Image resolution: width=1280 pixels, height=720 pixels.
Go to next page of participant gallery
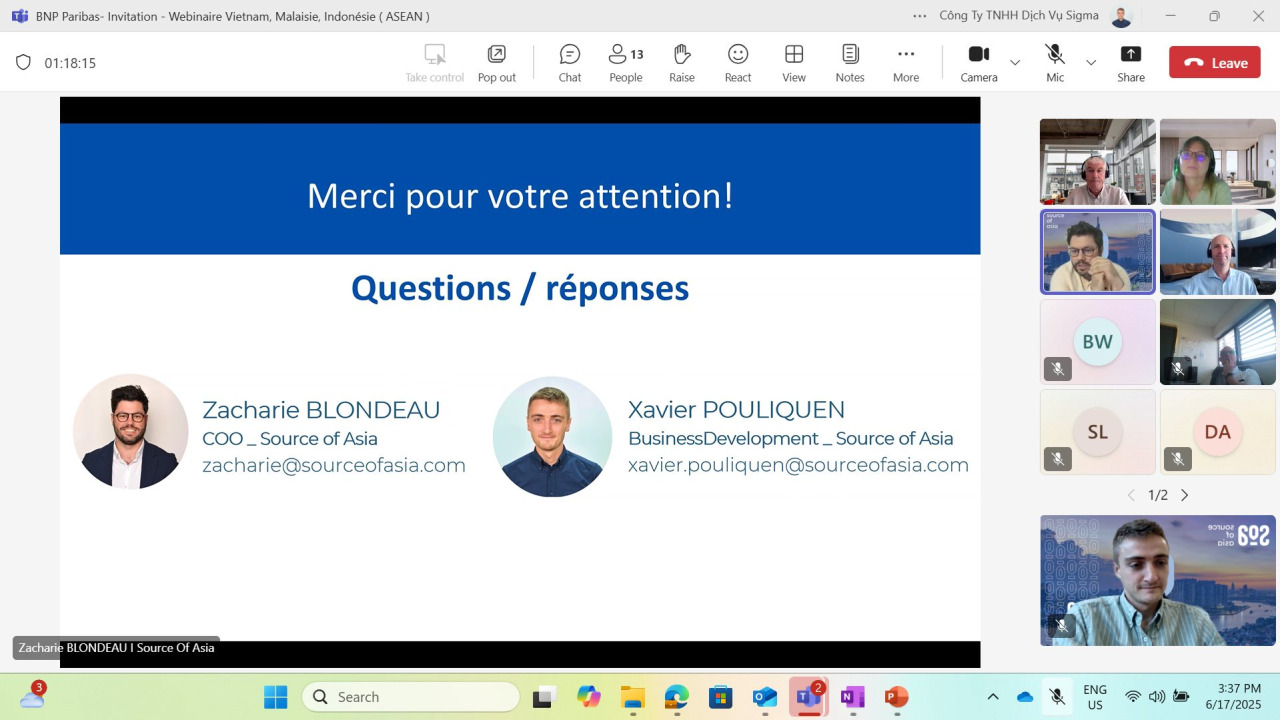1185,495
